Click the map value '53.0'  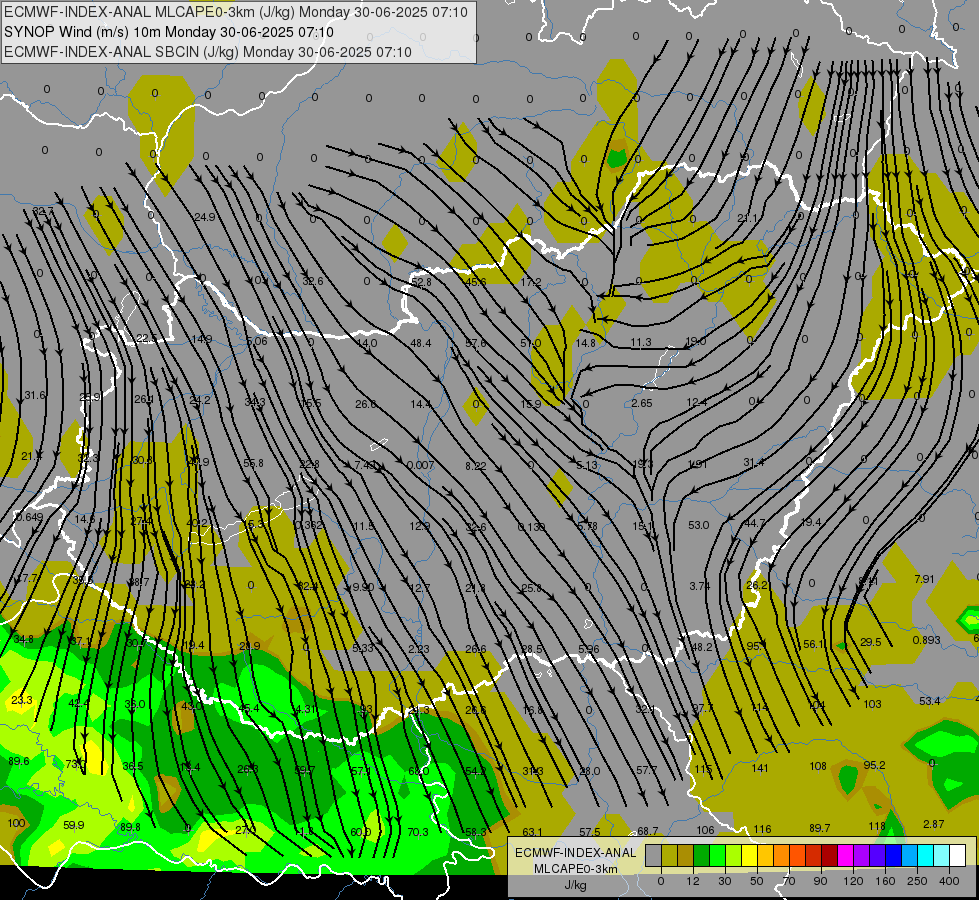pos(699,525)
